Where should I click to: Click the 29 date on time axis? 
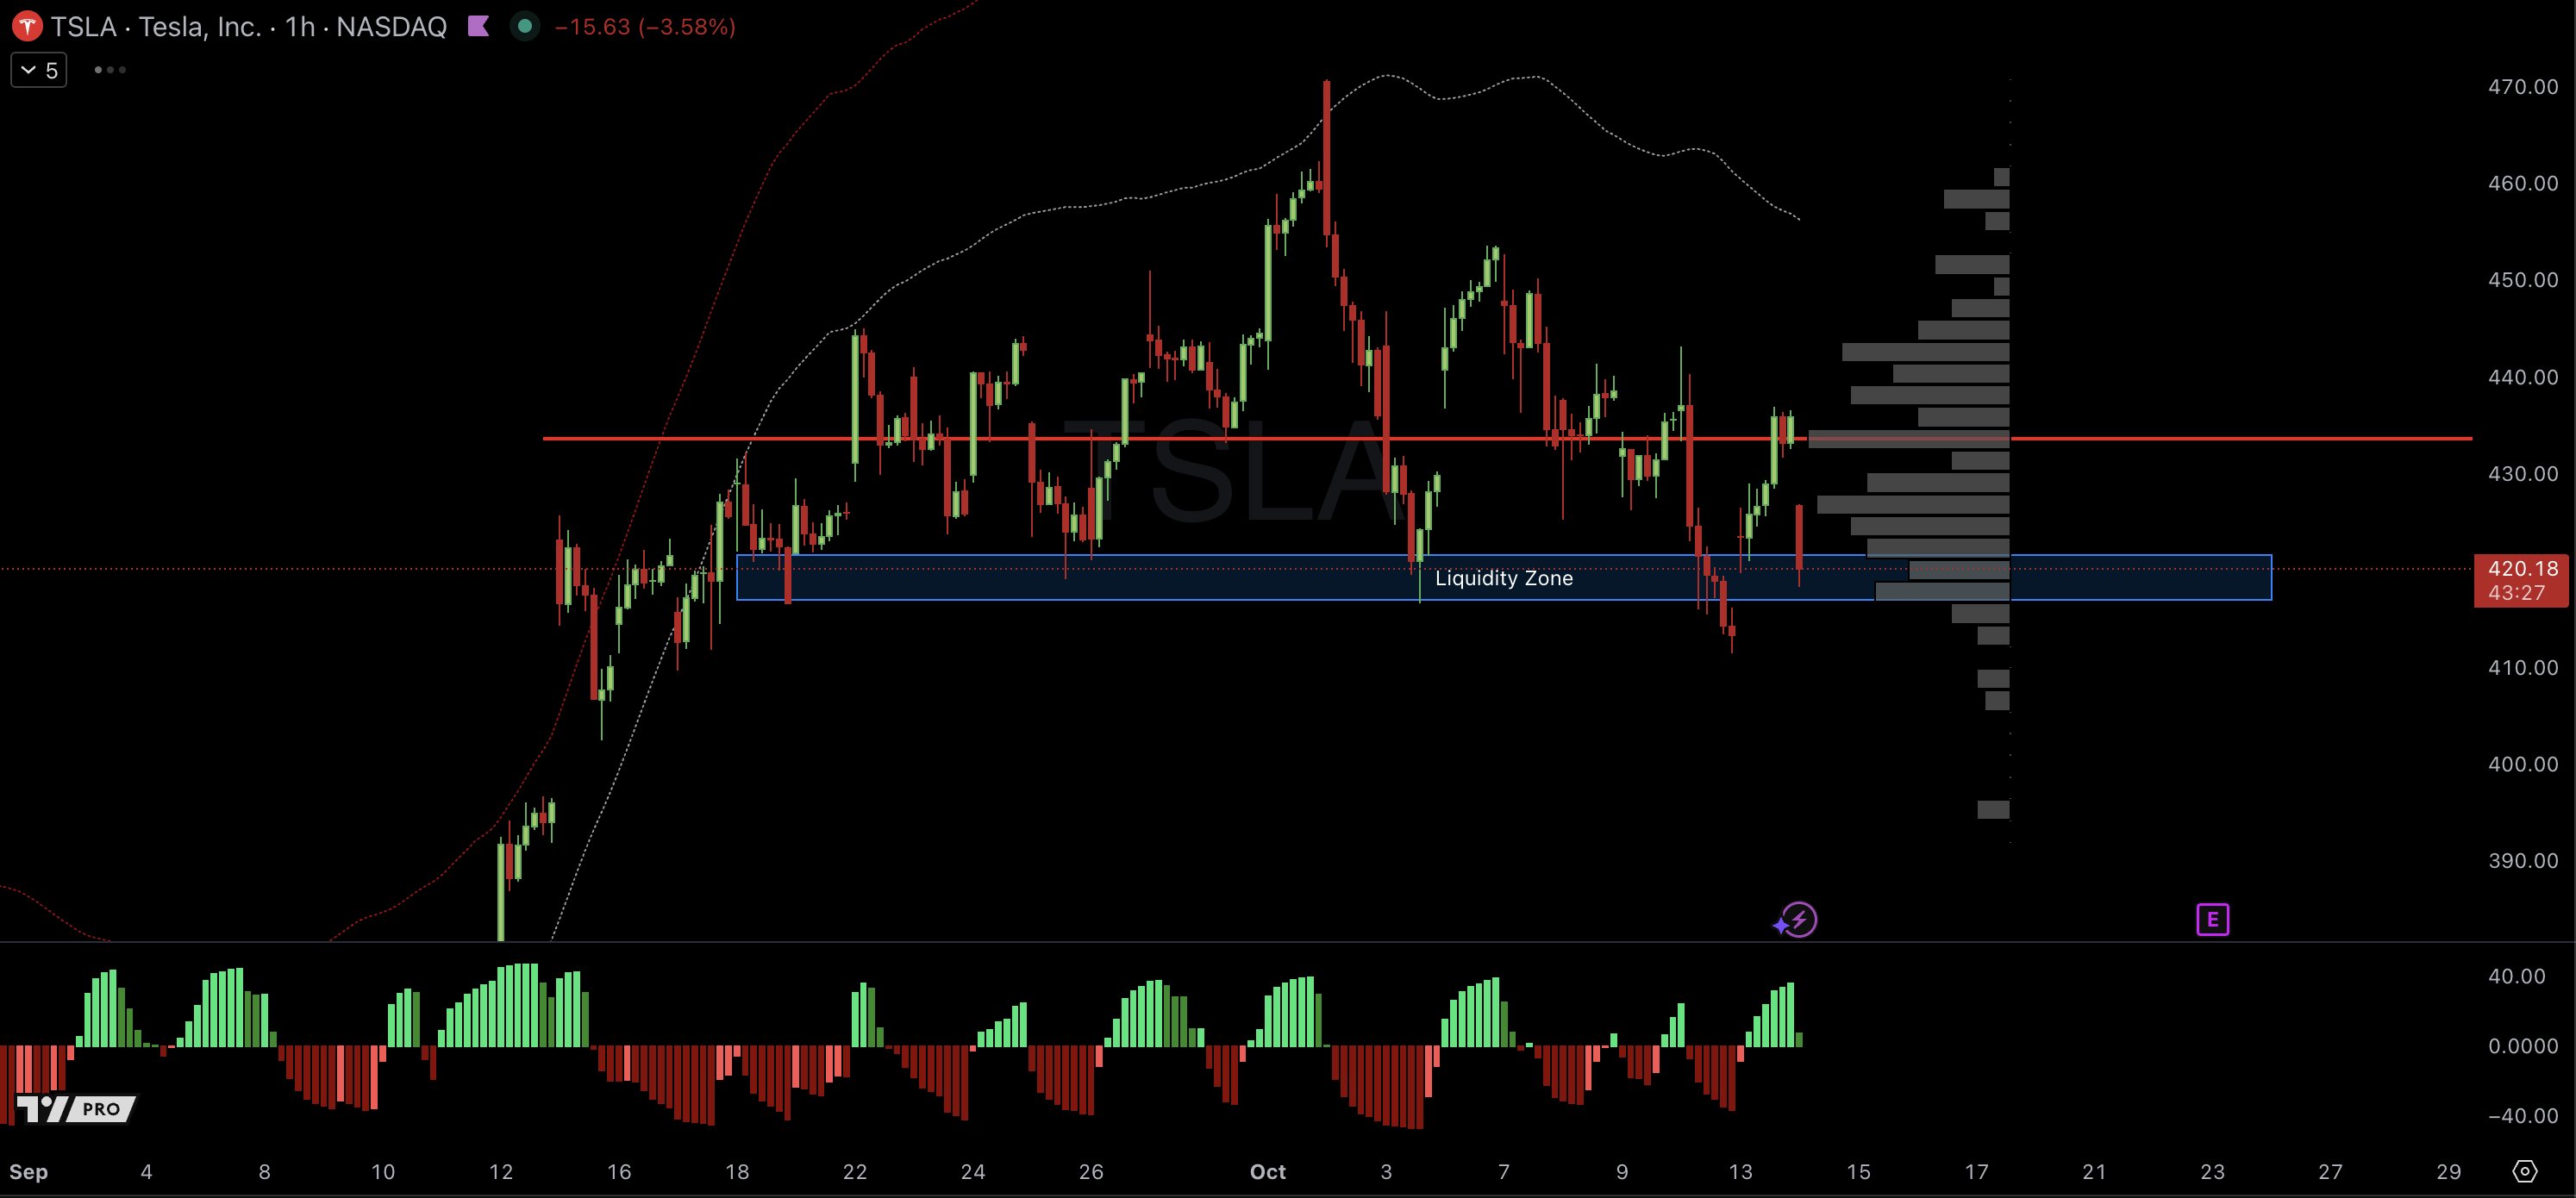[x=2449, y=1172]
